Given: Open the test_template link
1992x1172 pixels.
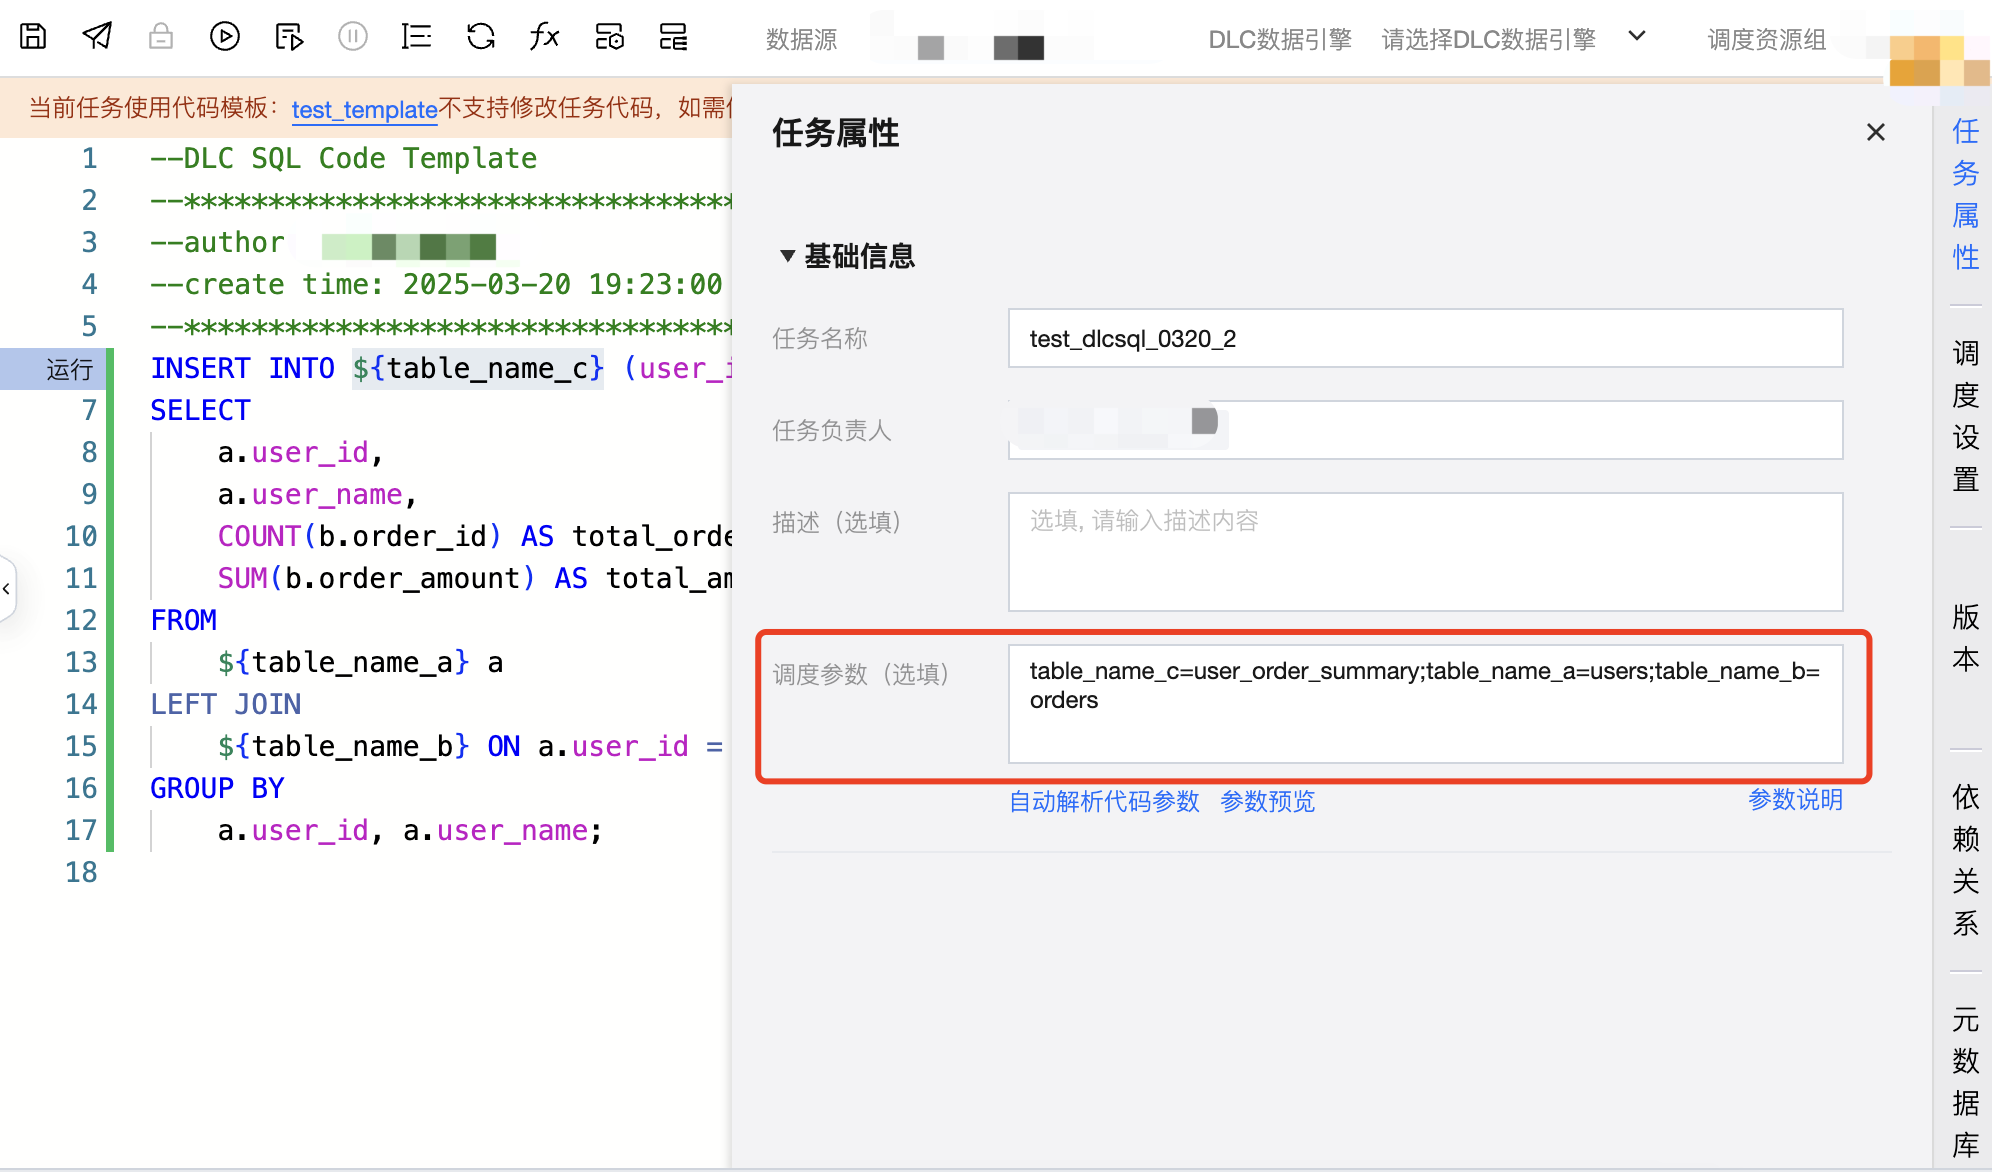Looking at the screenshot, I should pyautogui.click(x=364, y=109).
